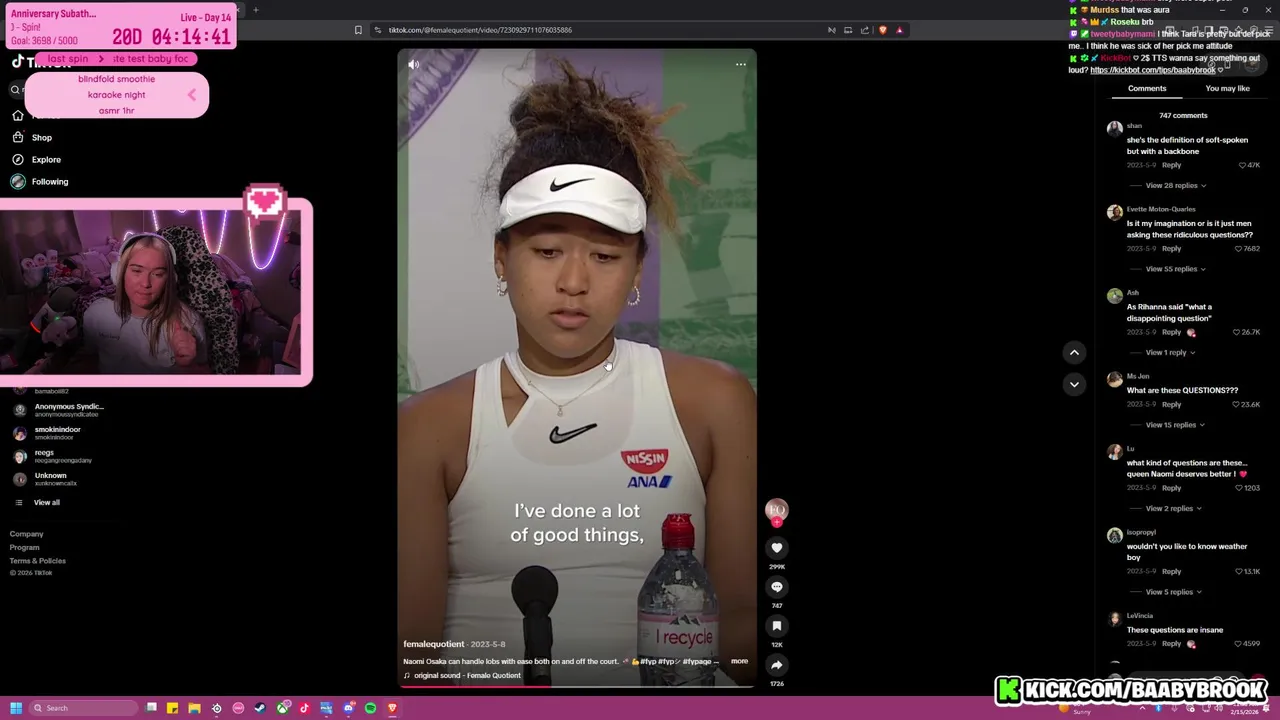Image resolution: width=1280 pixels, height=720 pixels.
Task: Like Ash's Rihanna comment heart
Action: click(x=1237, y=332)
